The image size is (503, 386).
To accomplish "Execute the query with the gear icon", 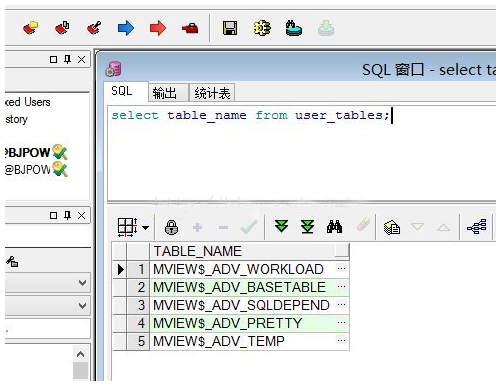I will point(262,28).
